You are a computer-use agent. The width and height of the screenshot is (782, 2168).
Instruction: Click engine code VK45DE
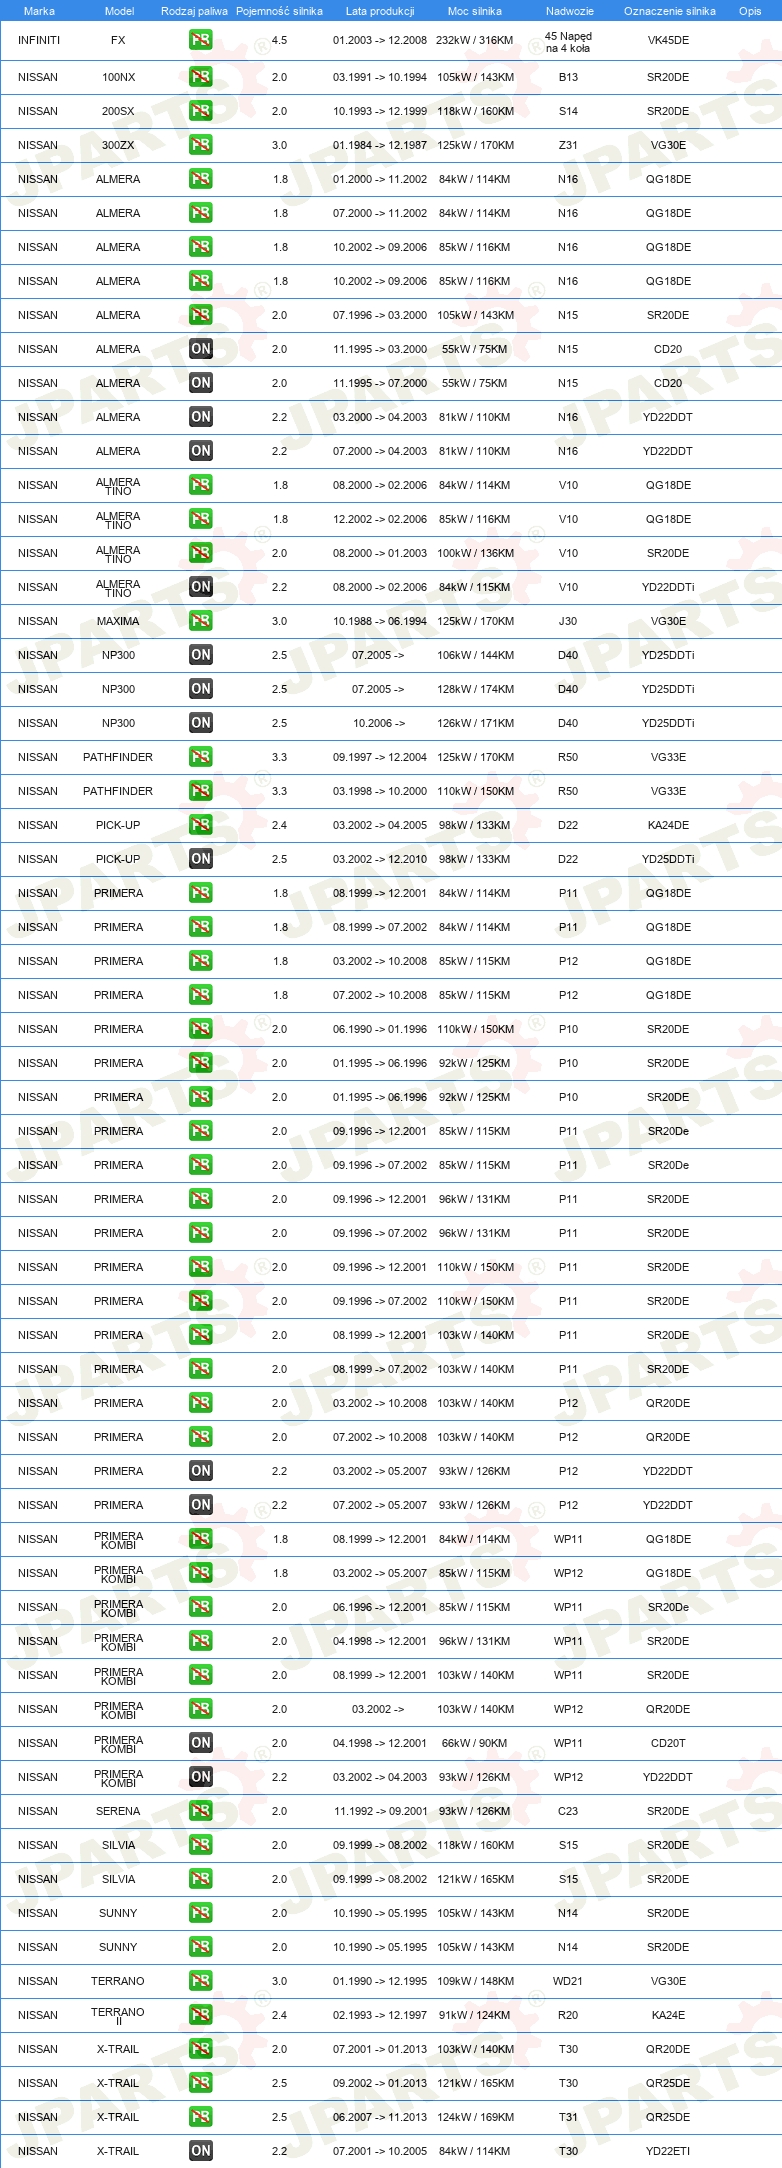[668, 41]
